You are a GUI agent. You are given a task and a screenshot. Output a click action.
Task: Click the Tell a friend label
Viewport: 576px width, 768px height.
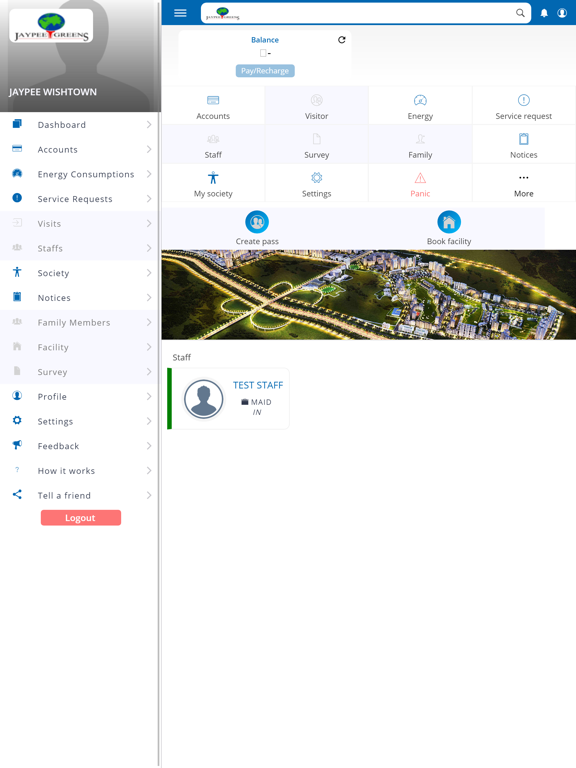tap(64, 495)
